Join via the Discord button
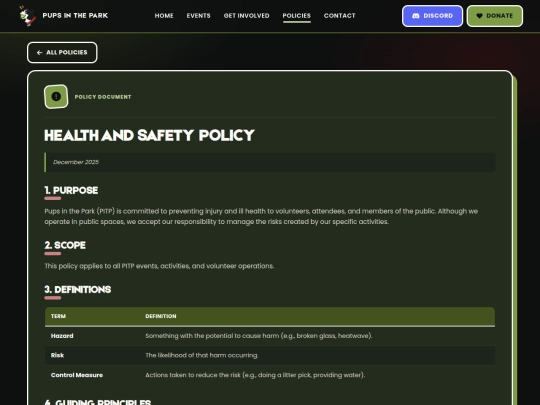 pos(433,16)
